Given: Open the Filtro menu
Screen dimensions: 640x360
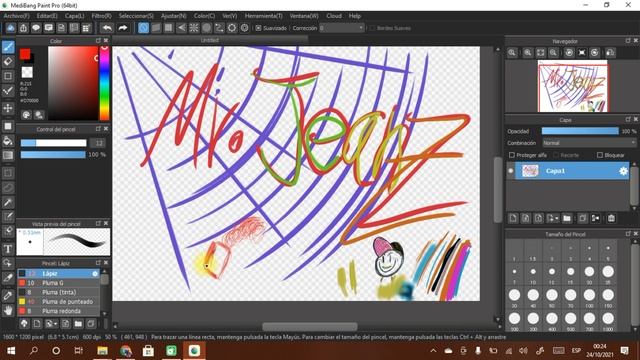Looking at the screenshot, I should [x=101, y=16].
